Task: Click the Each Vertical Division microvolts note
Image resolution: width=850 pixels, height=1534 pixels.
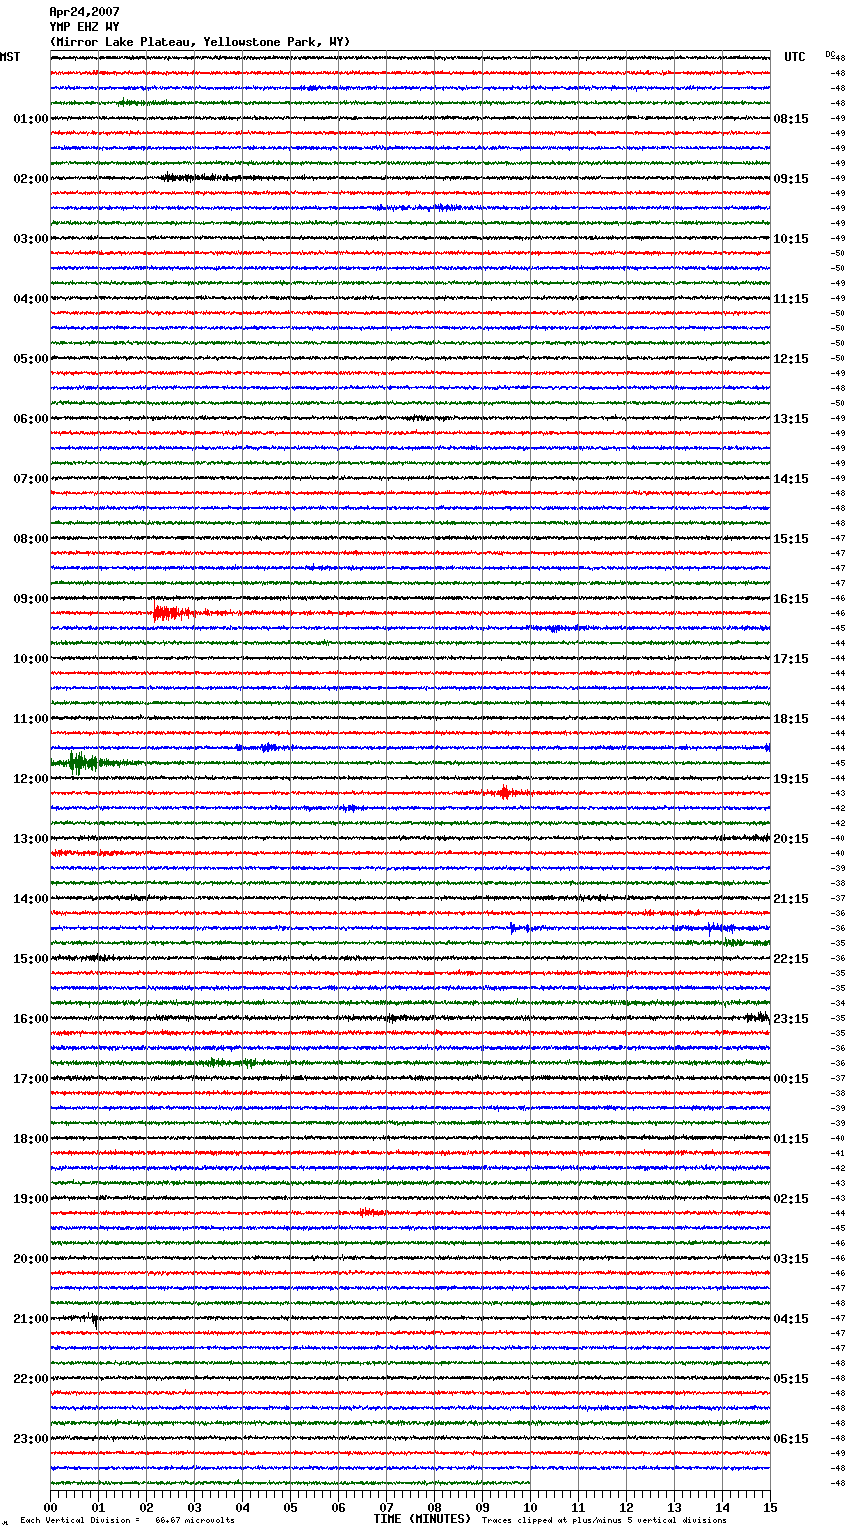Action: [x=128, y=1521]
